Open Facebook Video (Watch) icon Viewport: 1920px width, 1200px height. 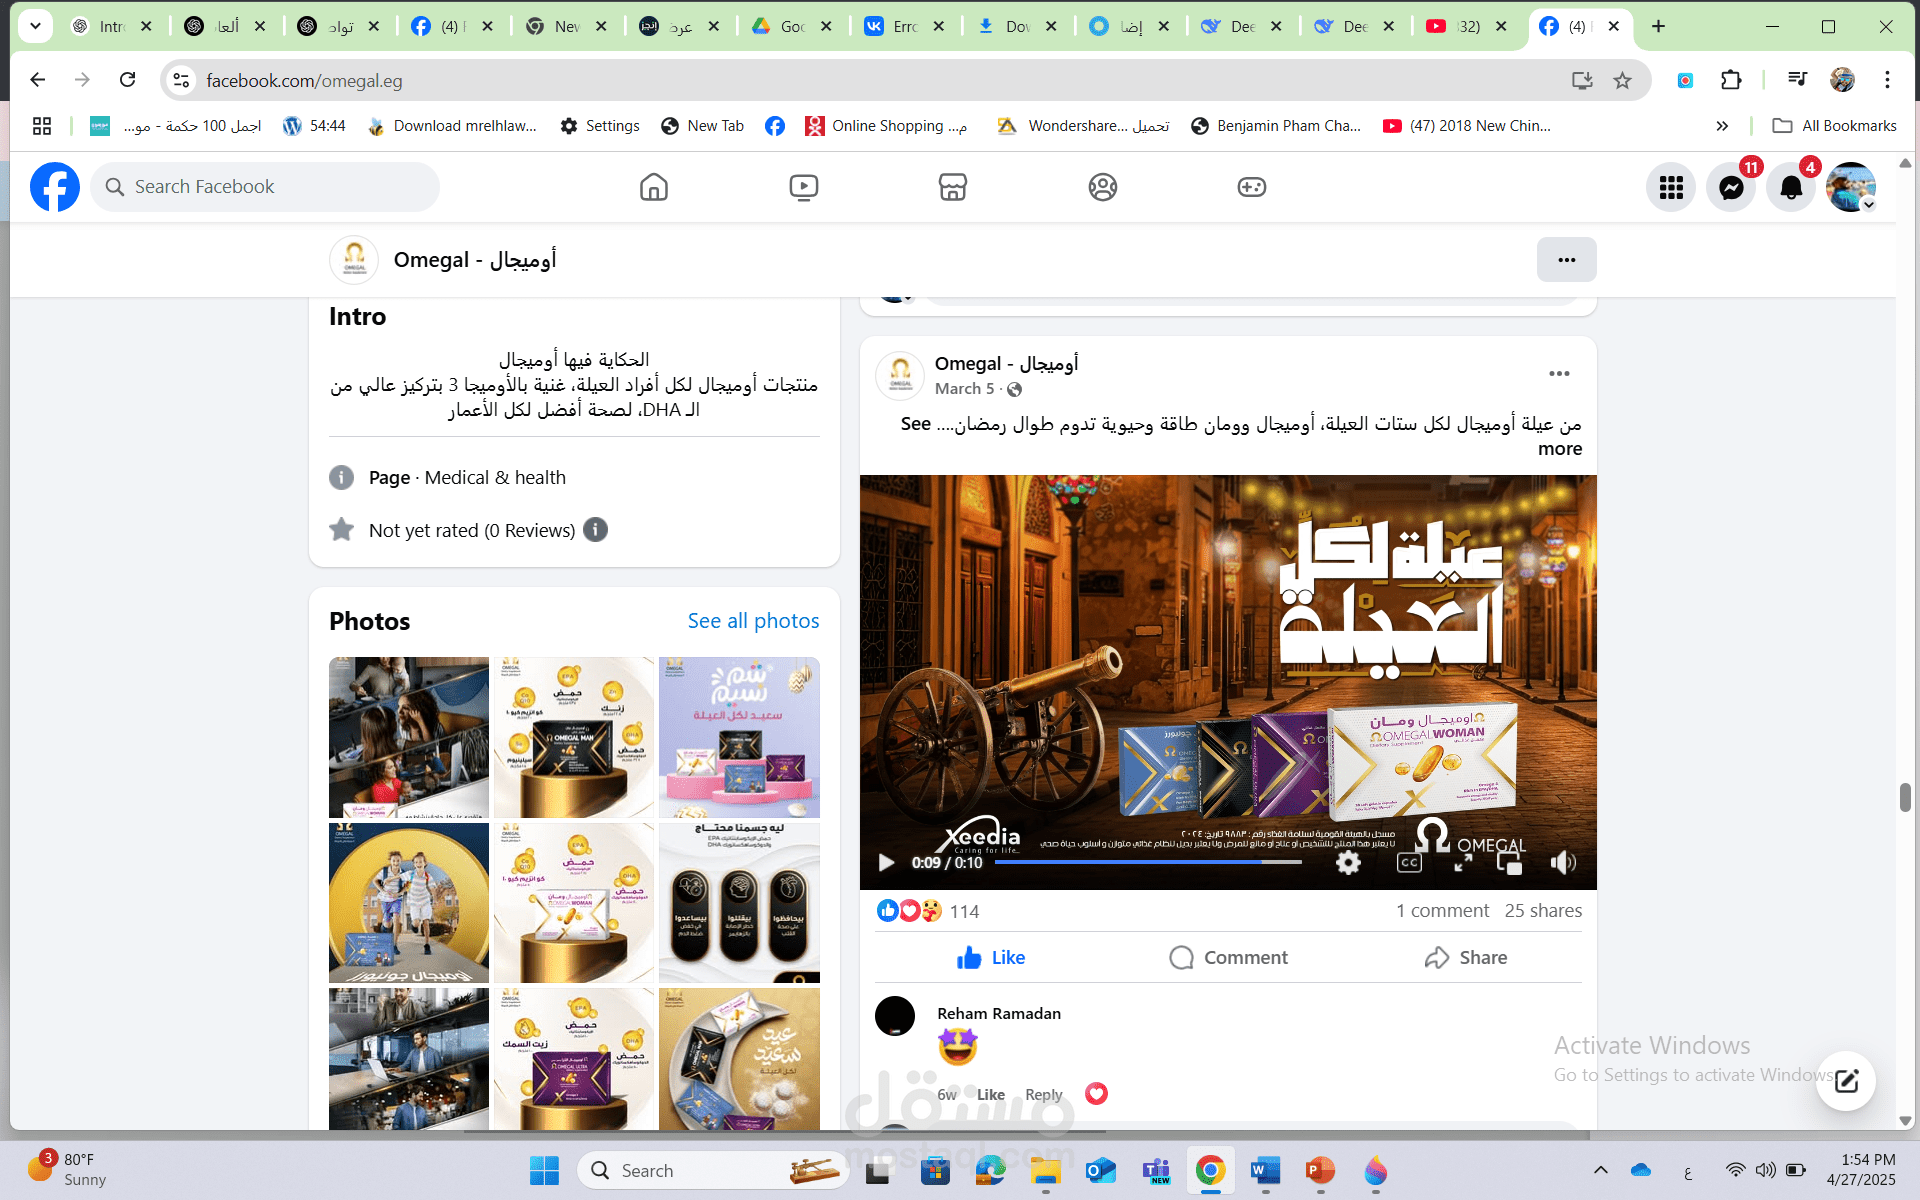pos(803,187)
